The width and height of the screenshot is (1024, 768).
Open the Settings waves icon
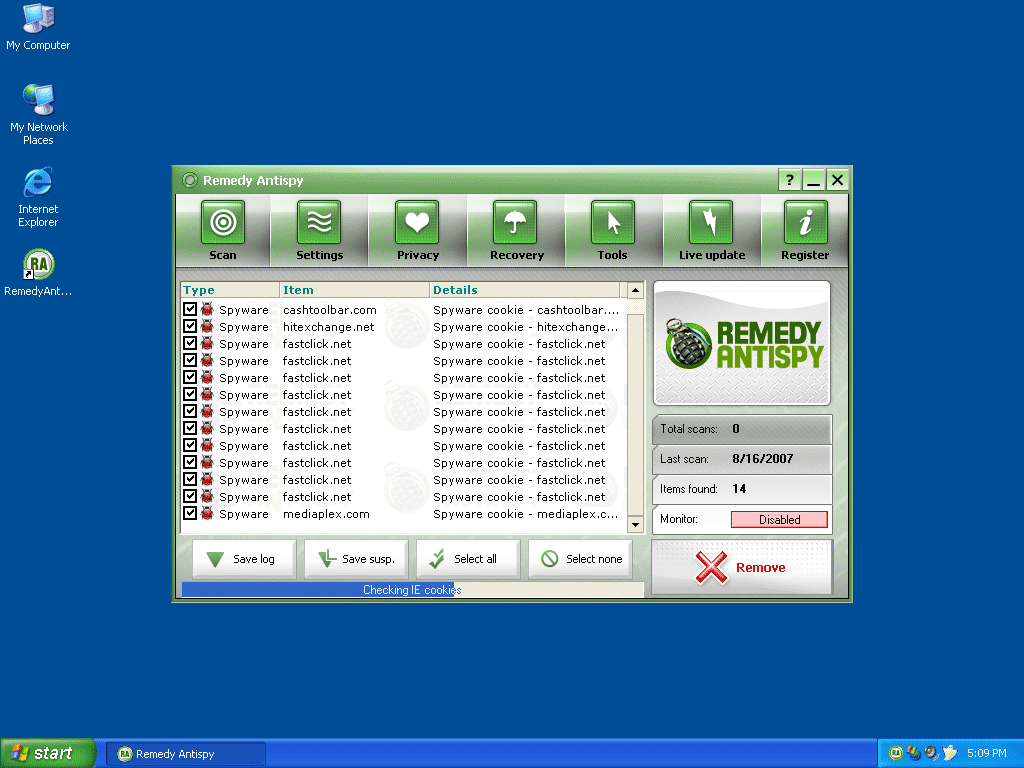pyautogui.click(x=319, y=222)
